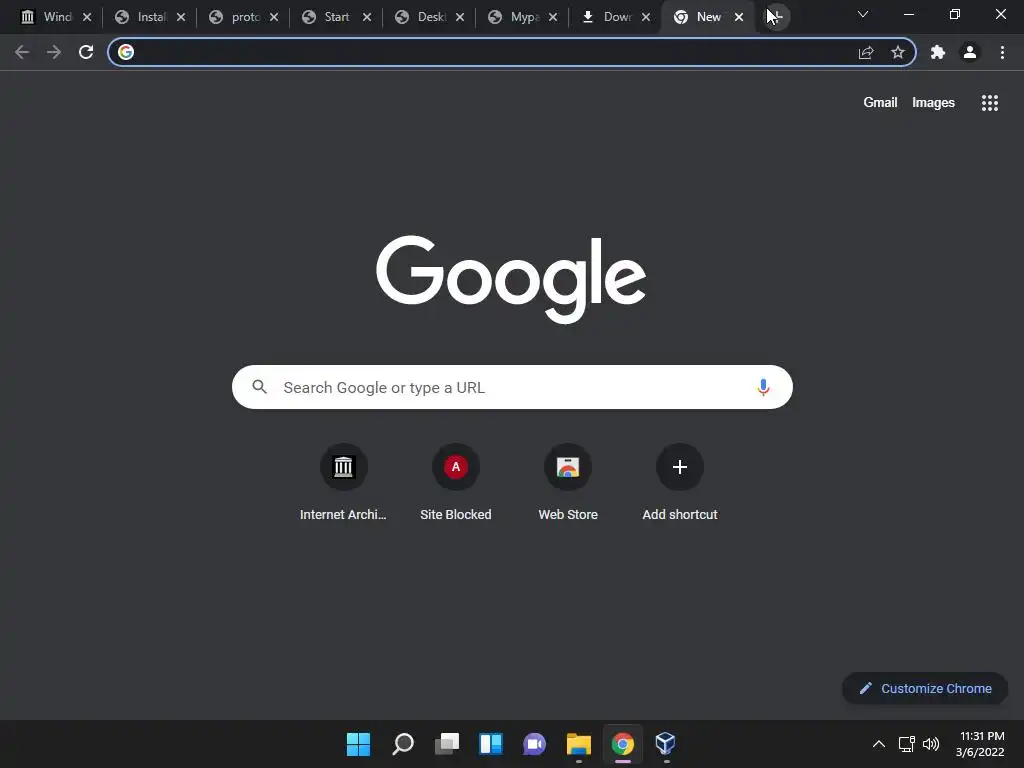1024x768 pixels.
Task: Open the Teams Chat taskbar icon
Action: [534, 744]
